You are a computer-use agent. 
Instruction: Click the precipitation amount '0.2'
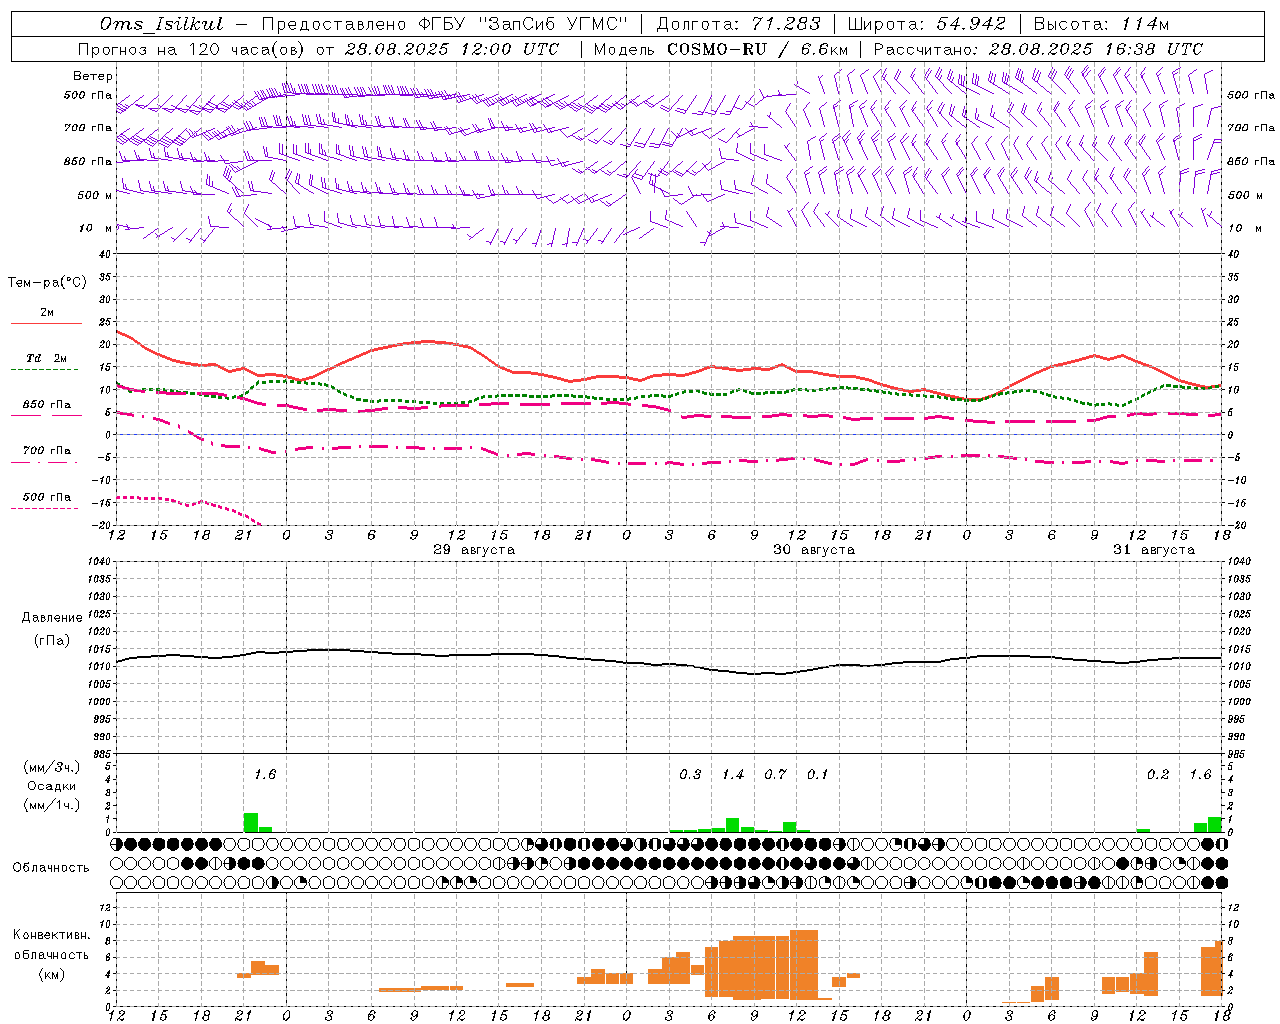click(1158, 775)
